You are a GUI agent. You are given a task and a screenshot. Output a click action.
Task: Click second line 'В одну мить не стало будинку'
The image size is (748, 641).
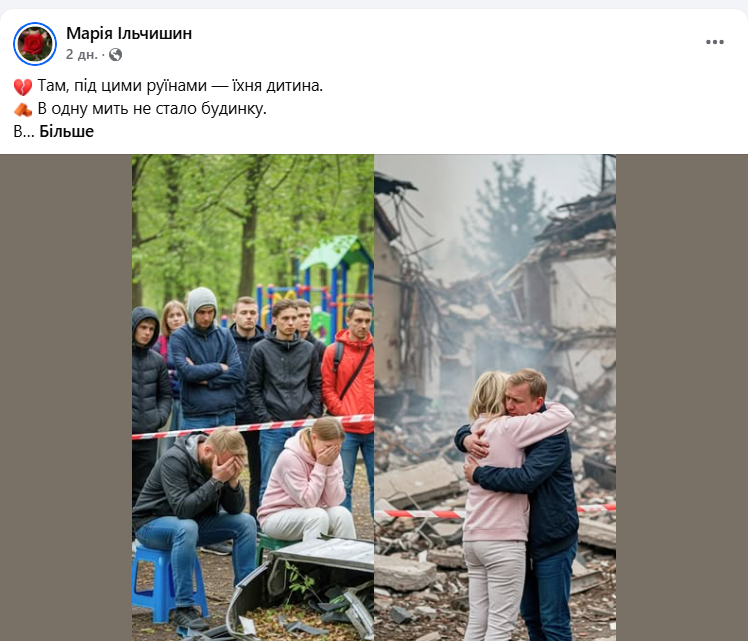pos(152,109)
